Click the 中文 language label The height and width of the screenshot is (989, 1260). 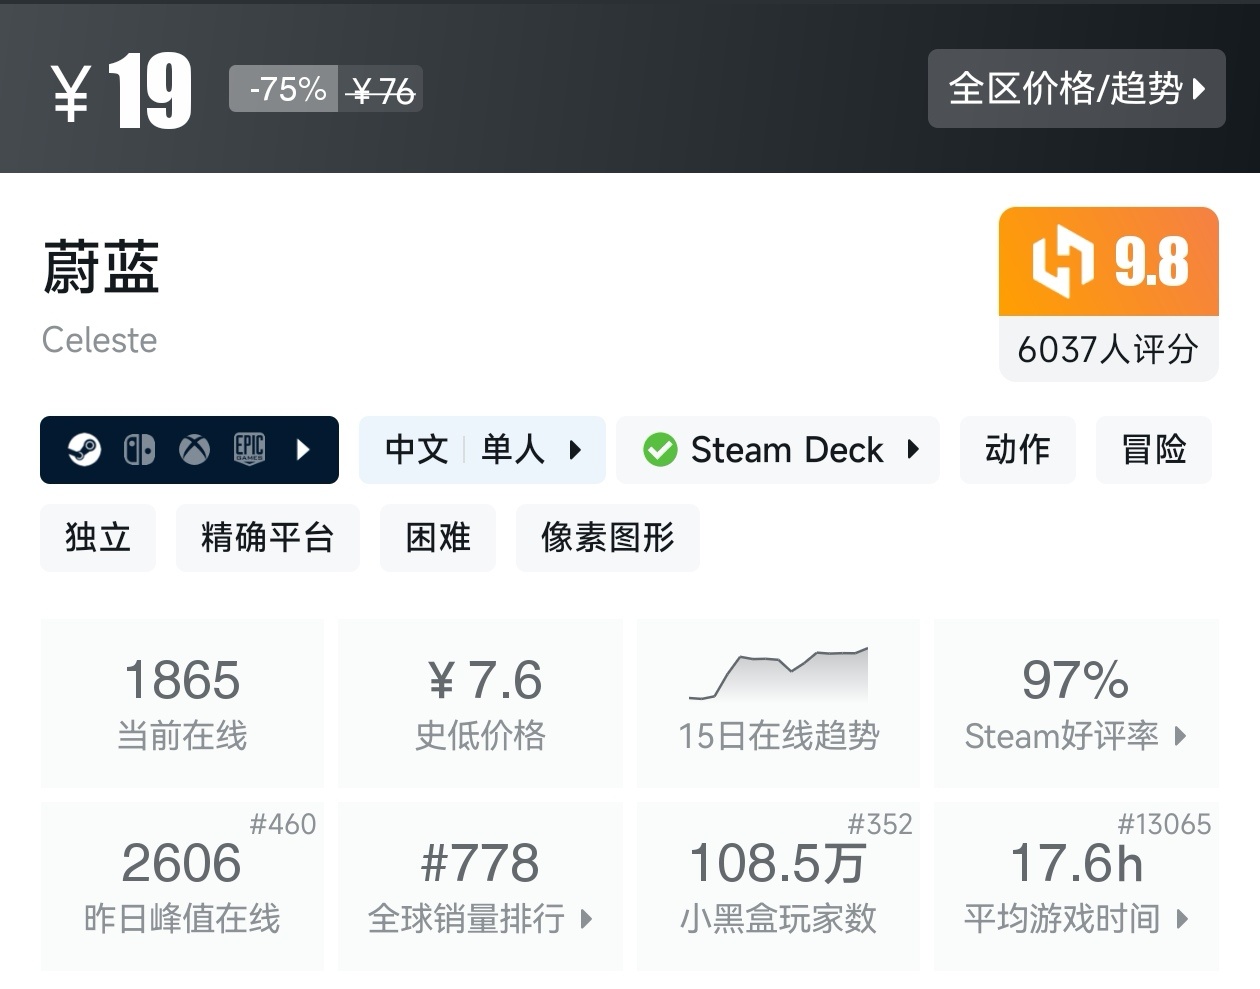(416, 450)
